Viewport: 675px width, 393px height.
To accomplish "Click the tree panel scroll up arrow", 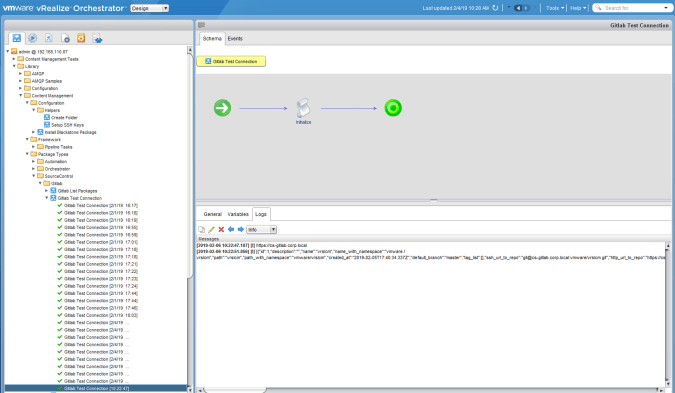I will coord(189,50).
